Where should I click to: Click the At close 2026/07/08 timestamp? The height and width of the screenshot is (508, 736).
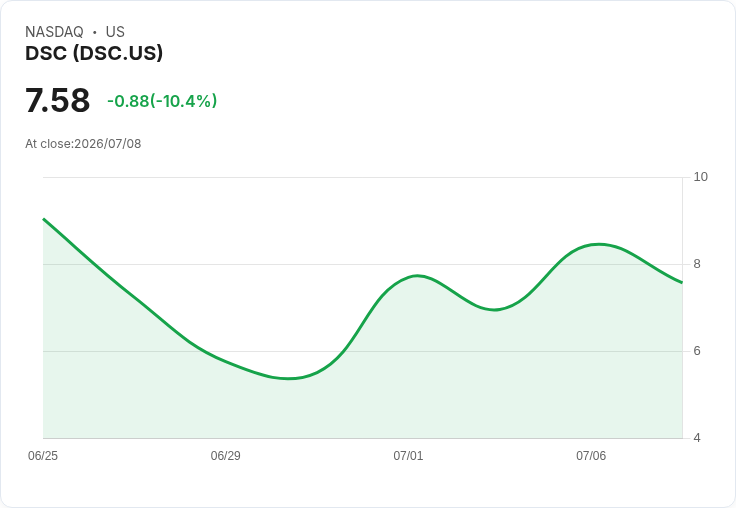click(x=83, y=144)
